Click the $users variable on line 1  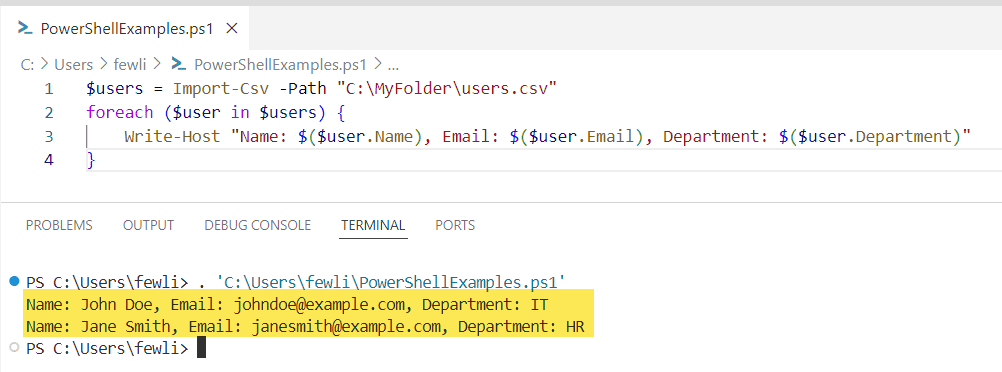114,89
